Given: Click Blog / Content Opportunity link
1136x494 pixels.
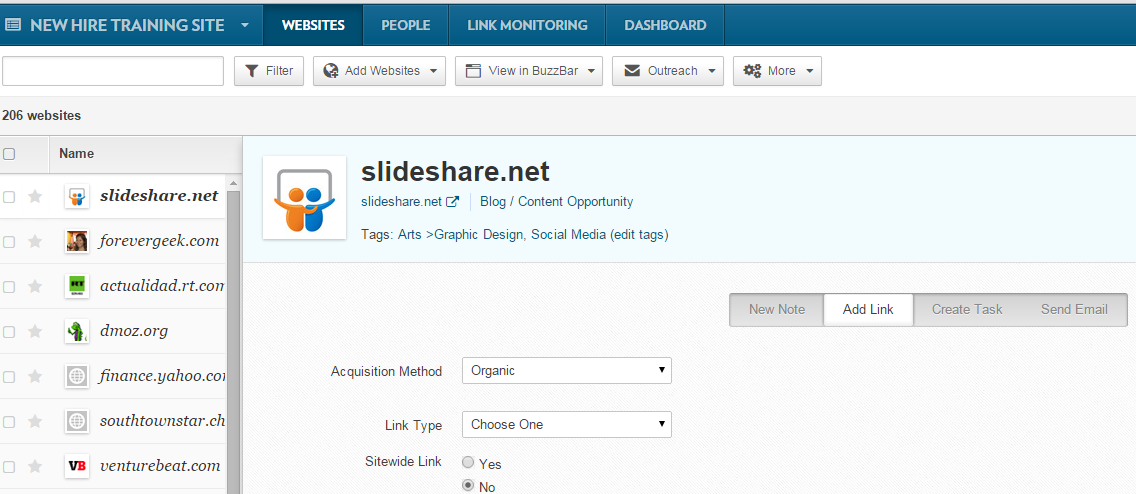Looking at the screenshot, I should [x=556, y=202].
